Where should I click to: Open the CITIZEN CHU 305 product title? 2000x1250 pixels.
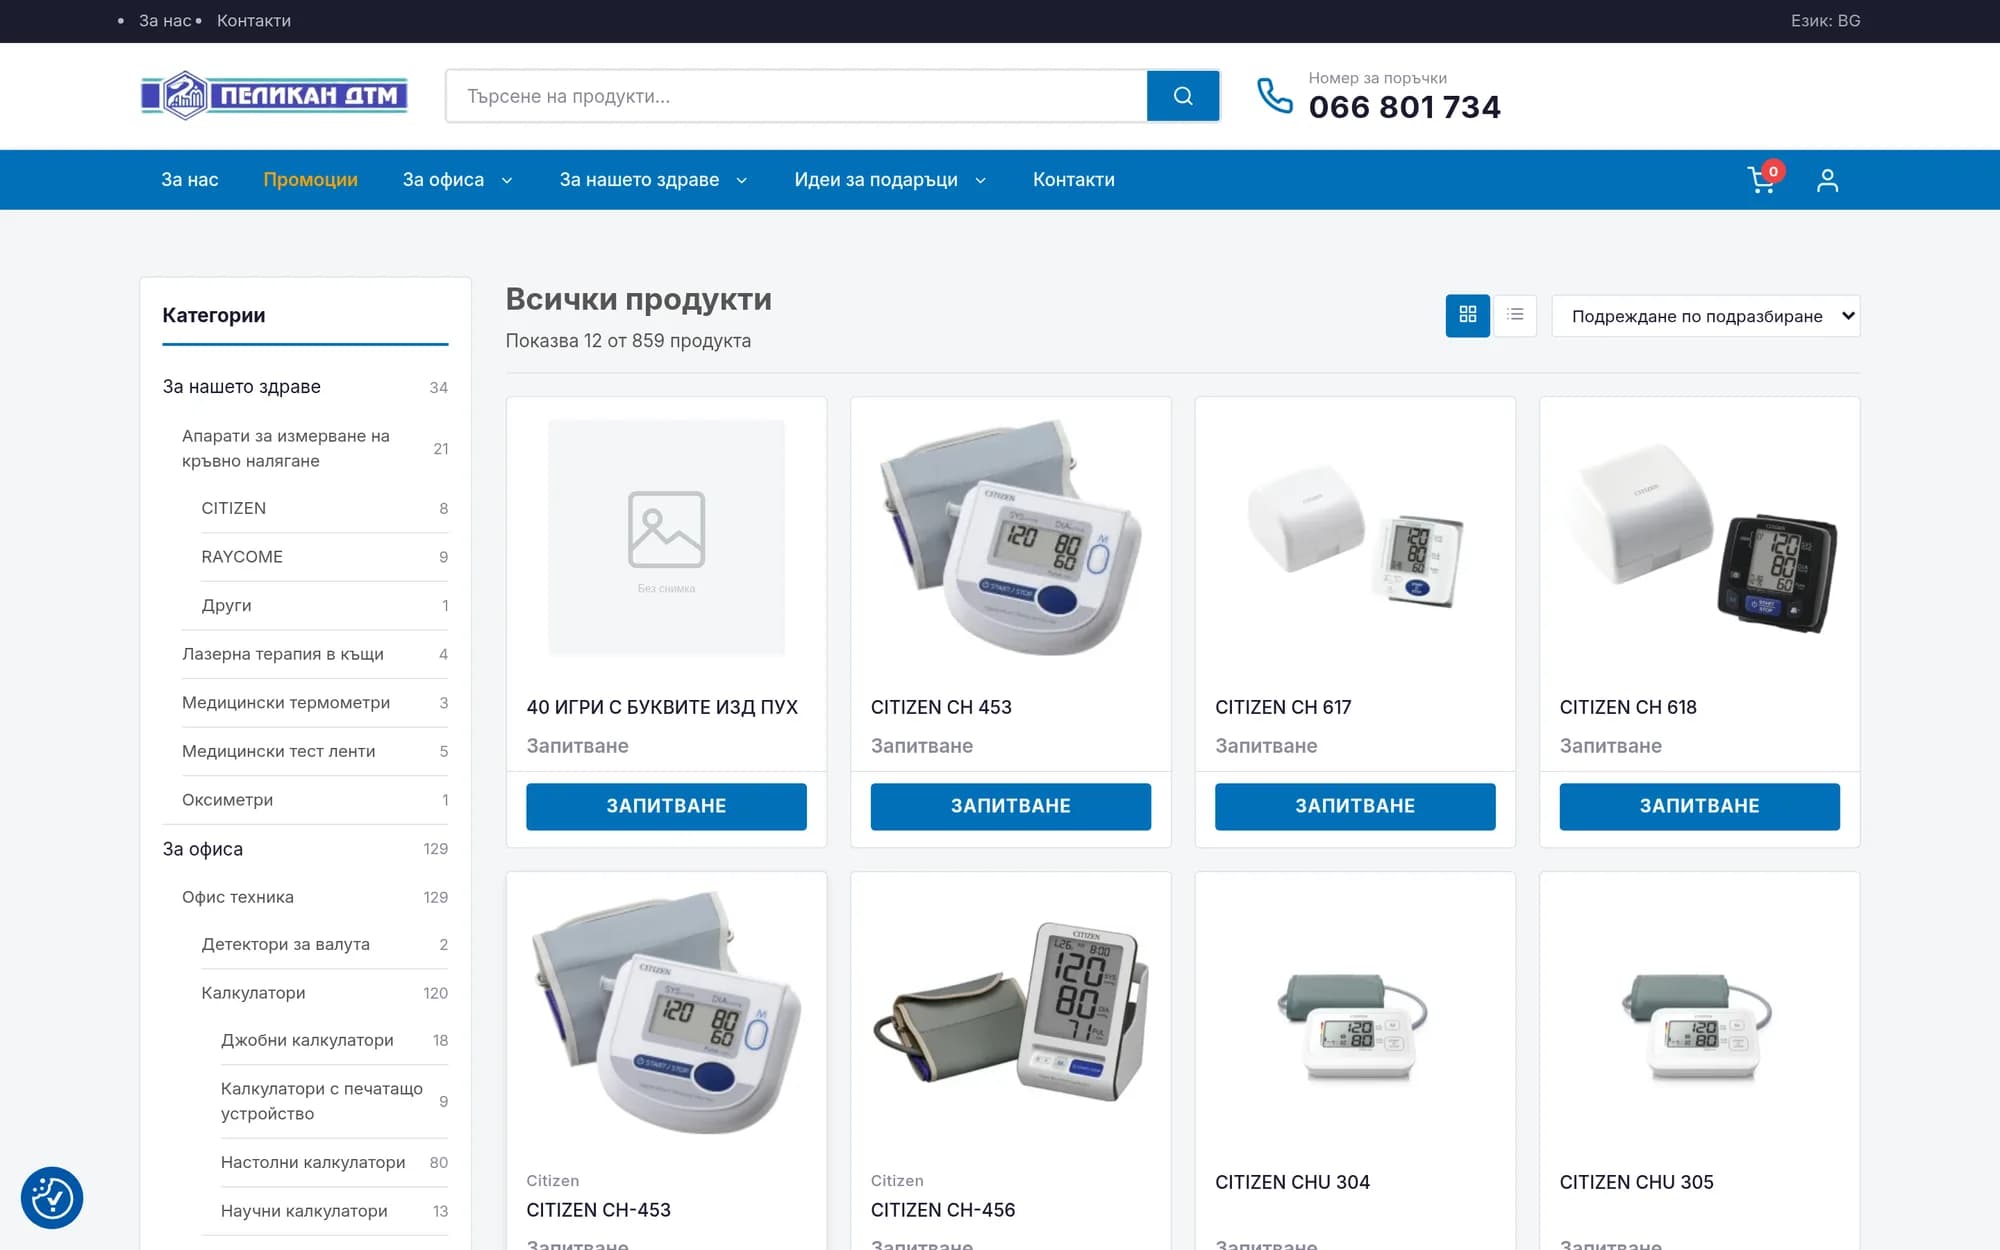click(x=1636, y=1182)
